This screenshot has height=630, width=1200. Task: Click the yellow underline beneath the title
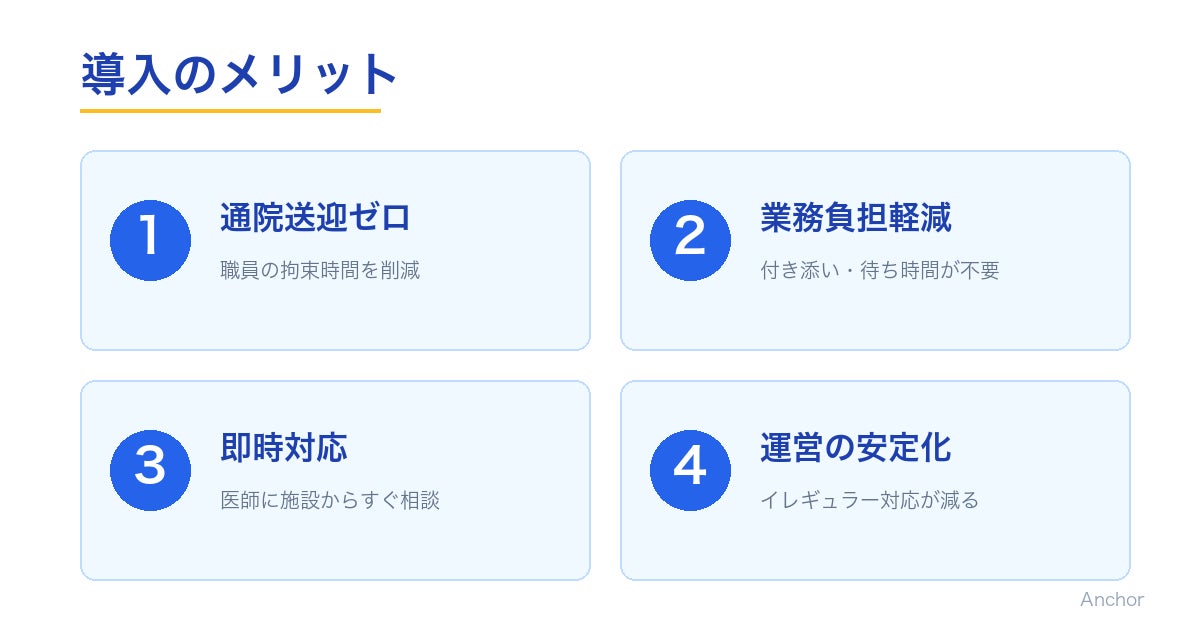[230, 110]
